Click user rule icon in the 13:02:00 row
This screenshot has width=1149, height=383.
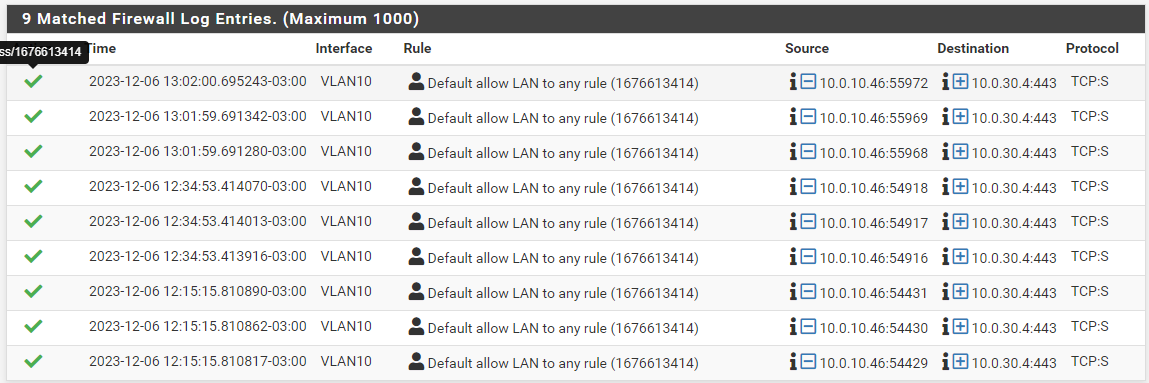point(416,81)
